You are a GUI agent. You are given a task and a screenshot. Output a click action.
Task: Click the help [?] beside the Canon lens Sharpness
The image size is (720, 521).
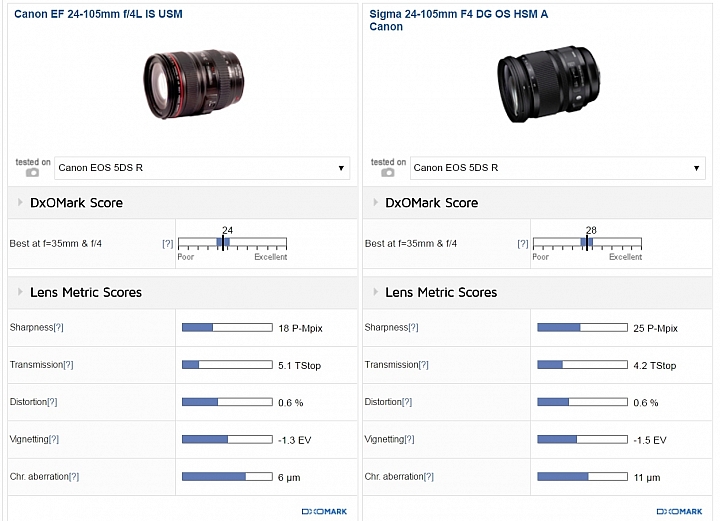click(x=58, y=328)
